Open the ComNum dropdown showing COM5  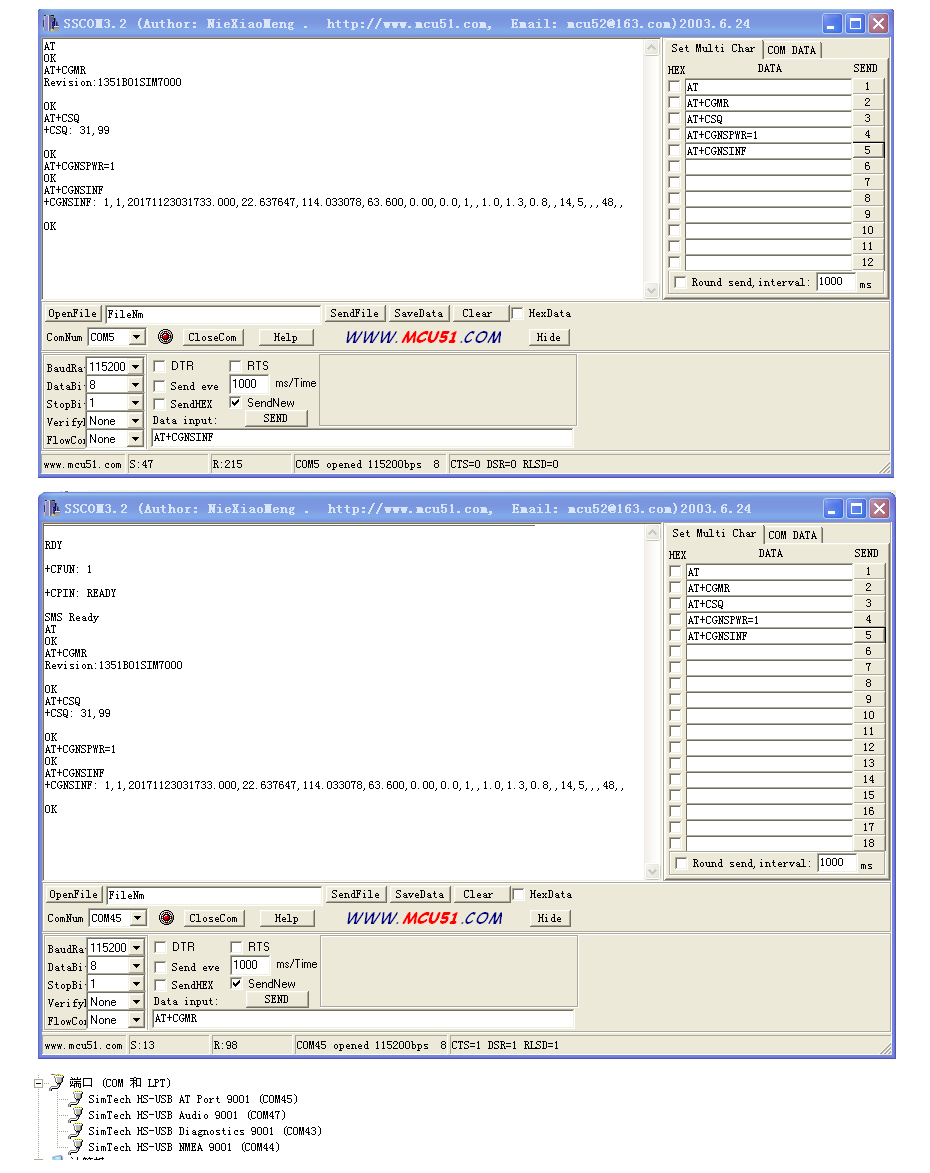pyautogui.click(x=136, y=337)
